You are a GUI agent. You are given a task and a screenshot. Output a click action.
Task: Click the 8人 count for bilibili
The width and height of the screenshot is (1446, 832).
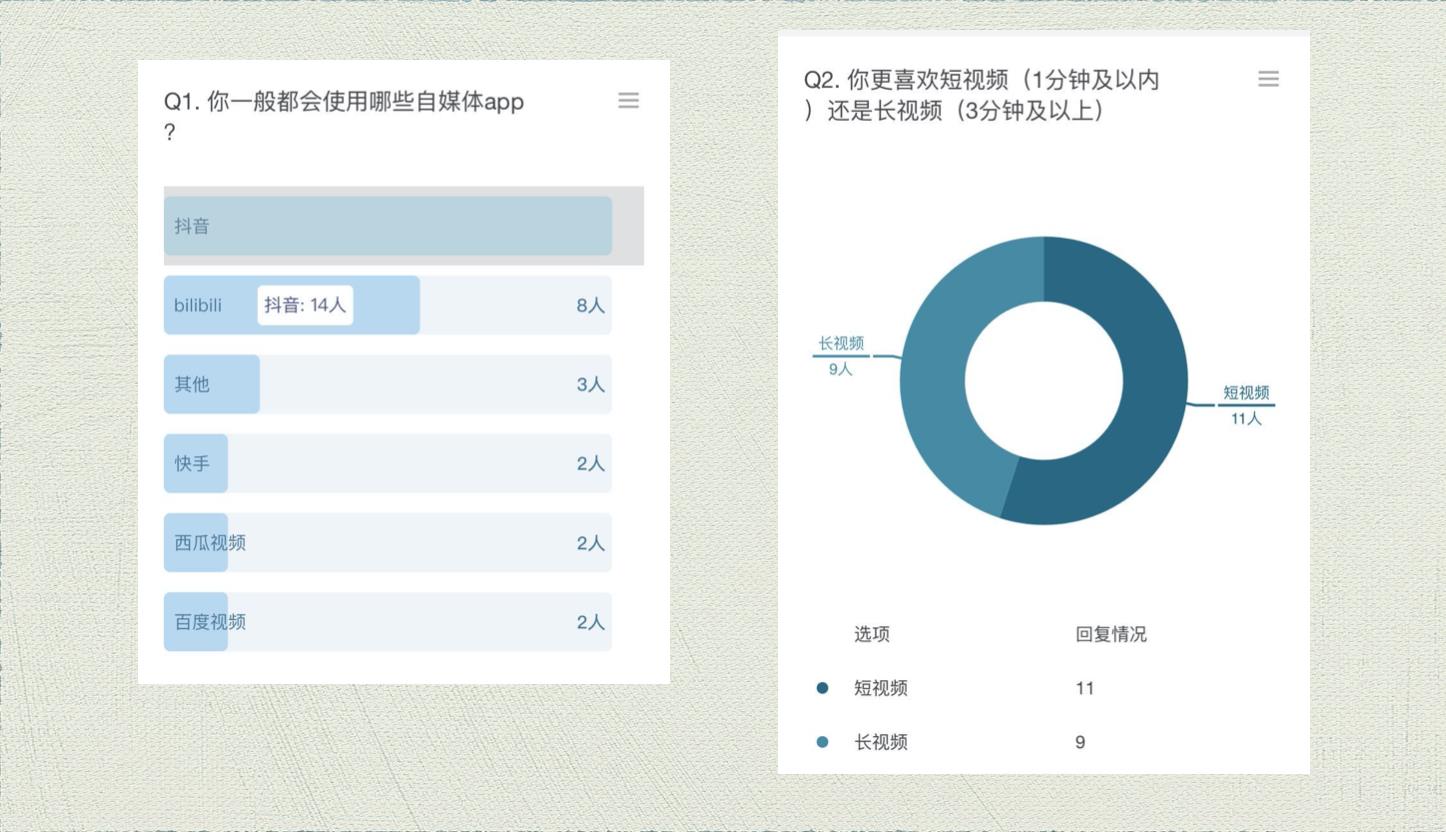(x=591, y=306)
